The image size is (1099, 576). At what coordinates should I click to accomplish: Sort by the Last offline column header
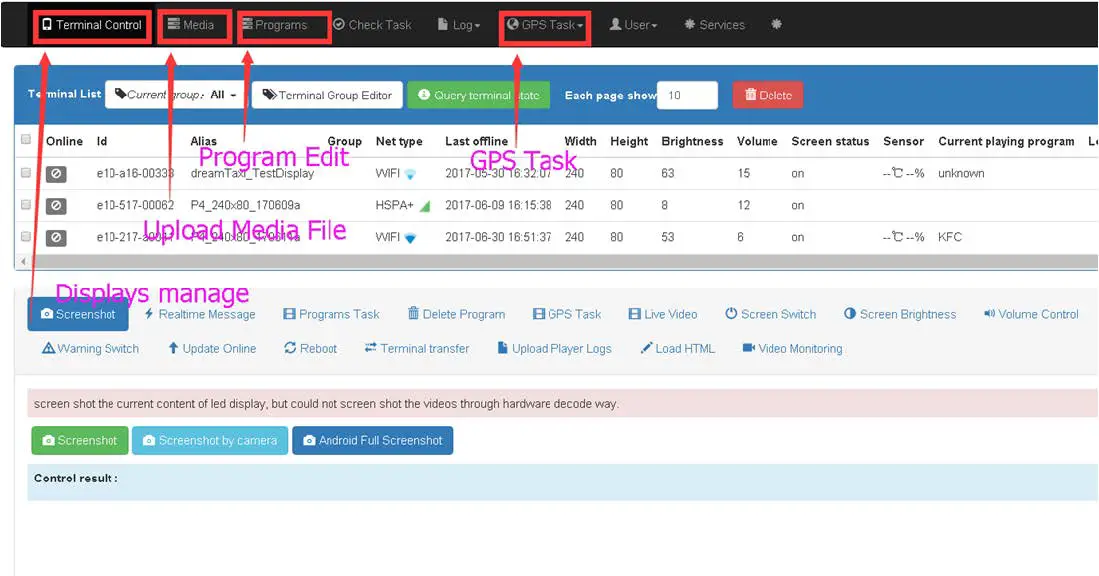coord(477,141)
